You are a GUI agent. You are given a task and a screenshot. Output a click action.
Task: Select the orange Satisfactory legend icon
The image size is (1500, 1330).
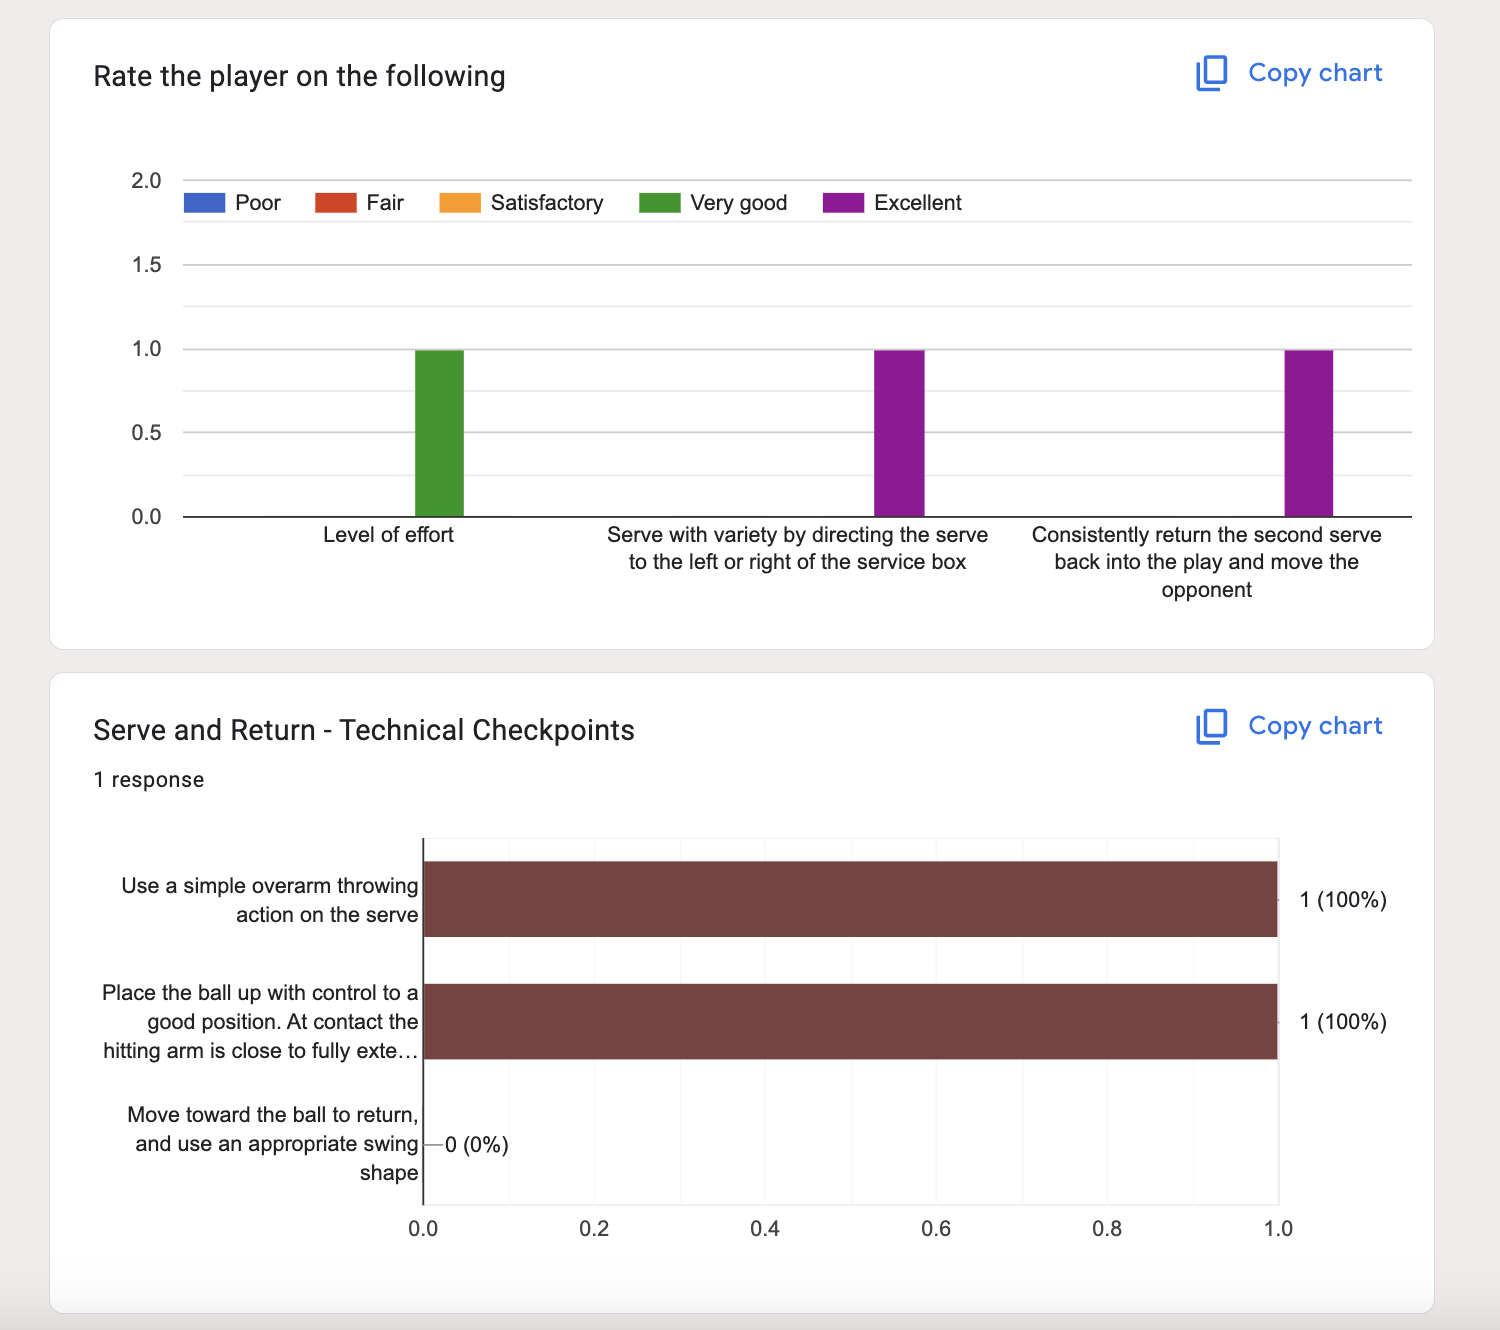[458, 202]
